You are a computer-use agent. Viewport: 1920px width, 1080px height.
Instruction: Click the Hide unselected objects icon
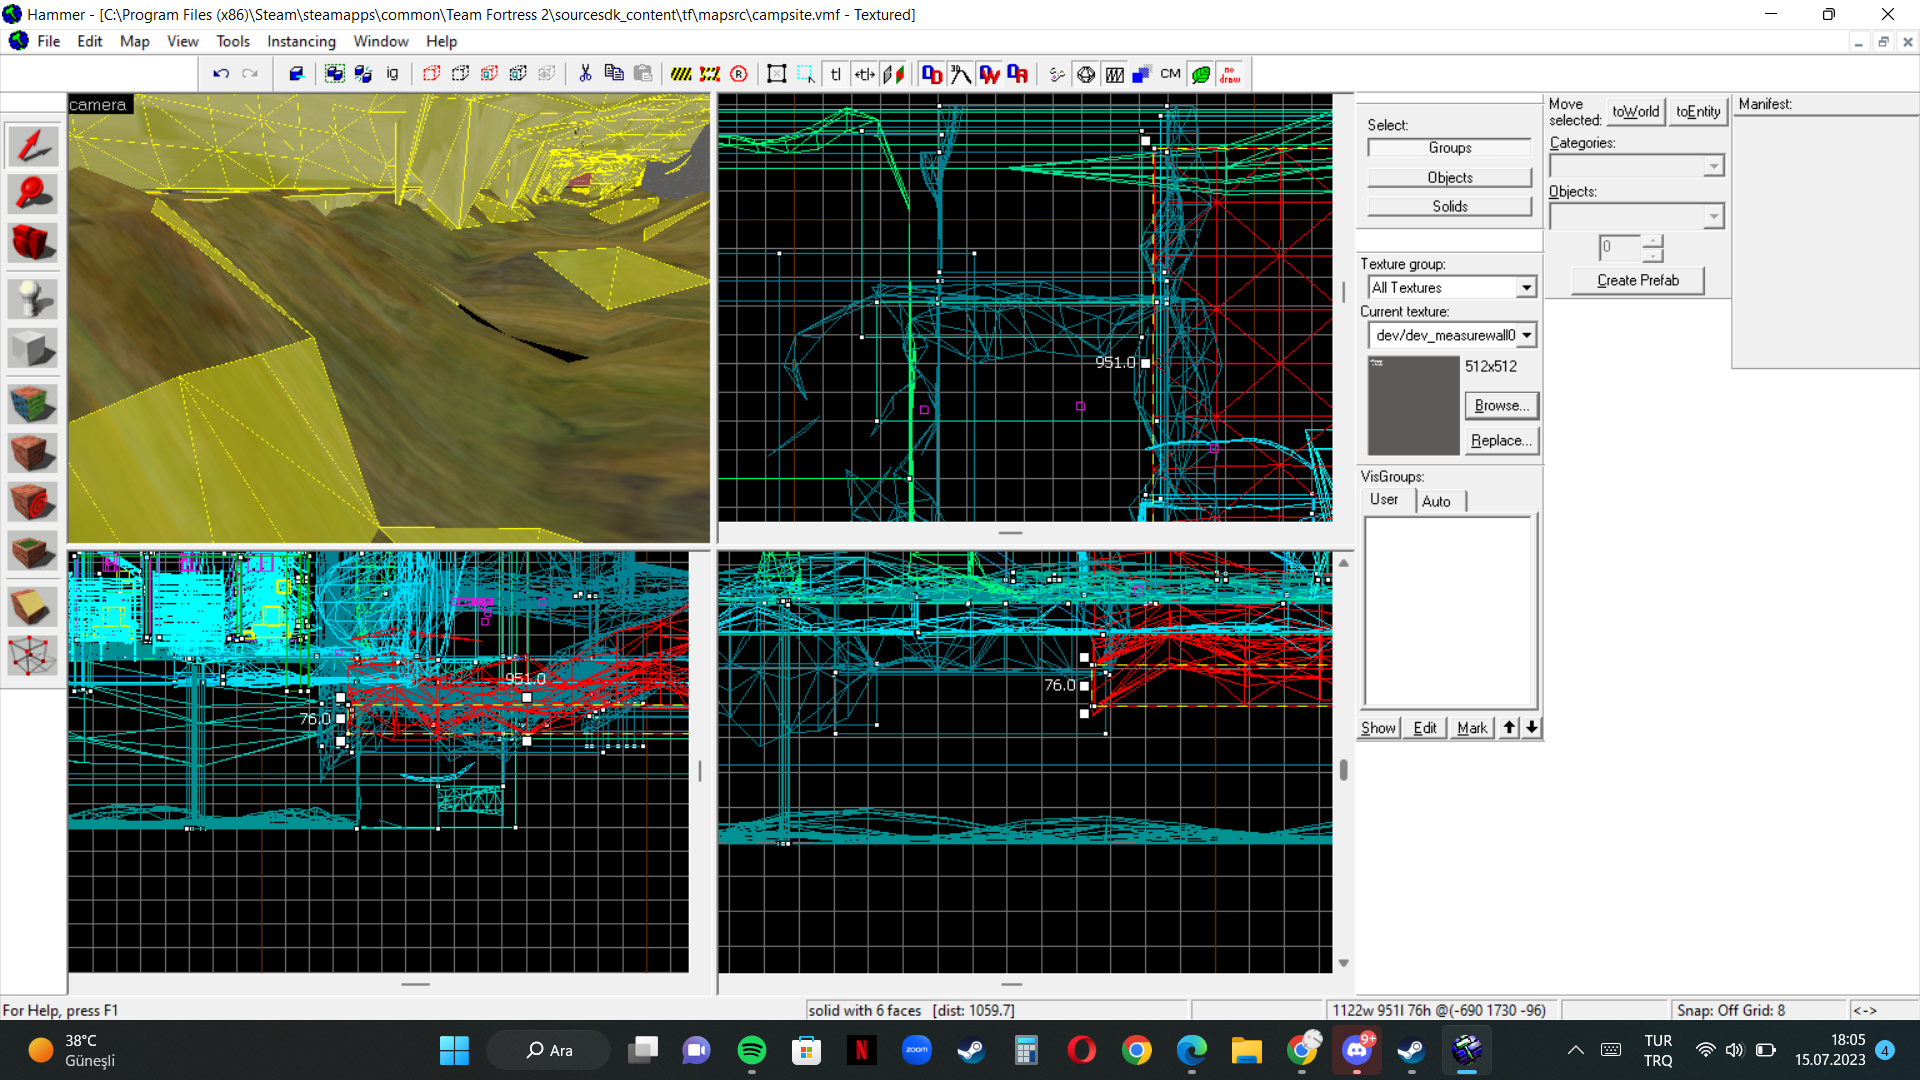pyautogui.click(x=461, y=74)
